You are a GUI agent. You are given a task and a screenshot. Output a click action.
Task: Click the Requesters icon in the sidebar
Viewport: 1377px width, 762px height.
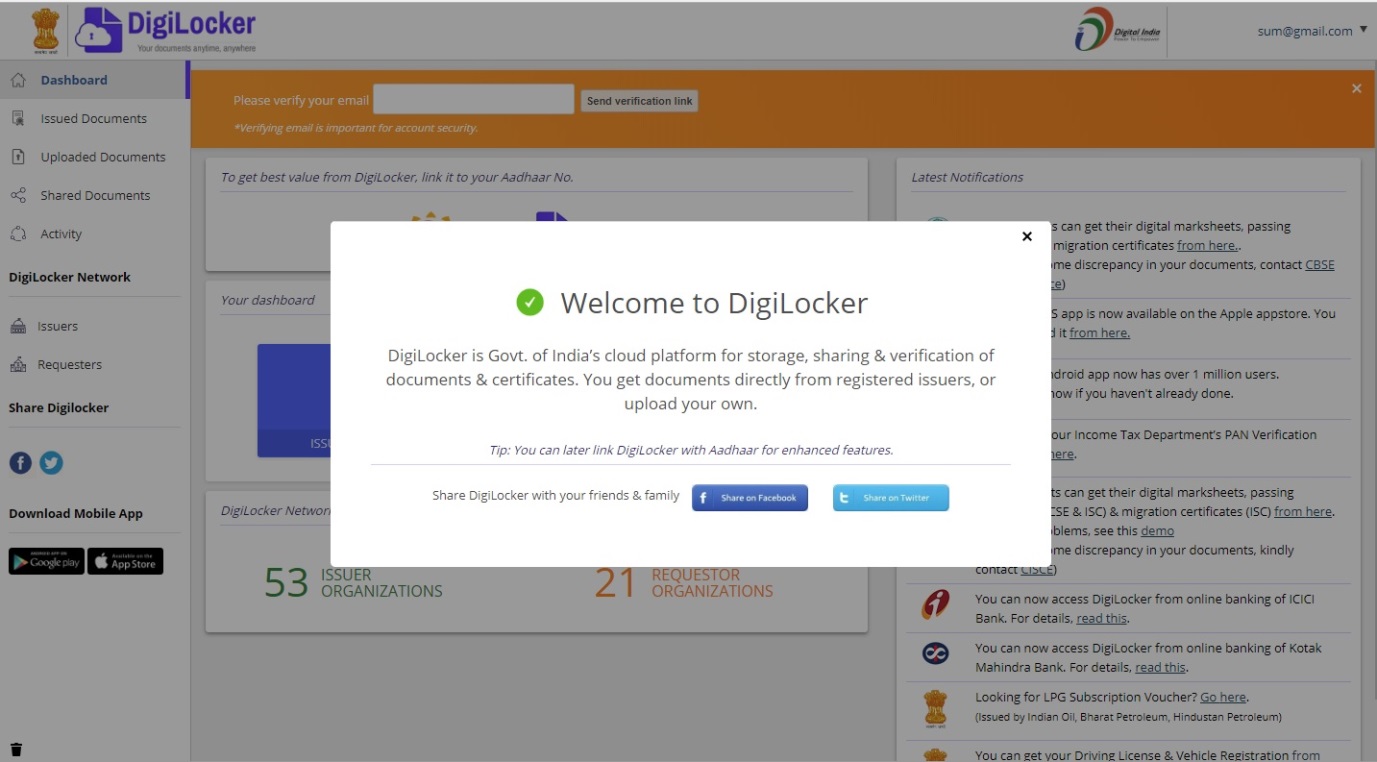(x=18, y=365)
